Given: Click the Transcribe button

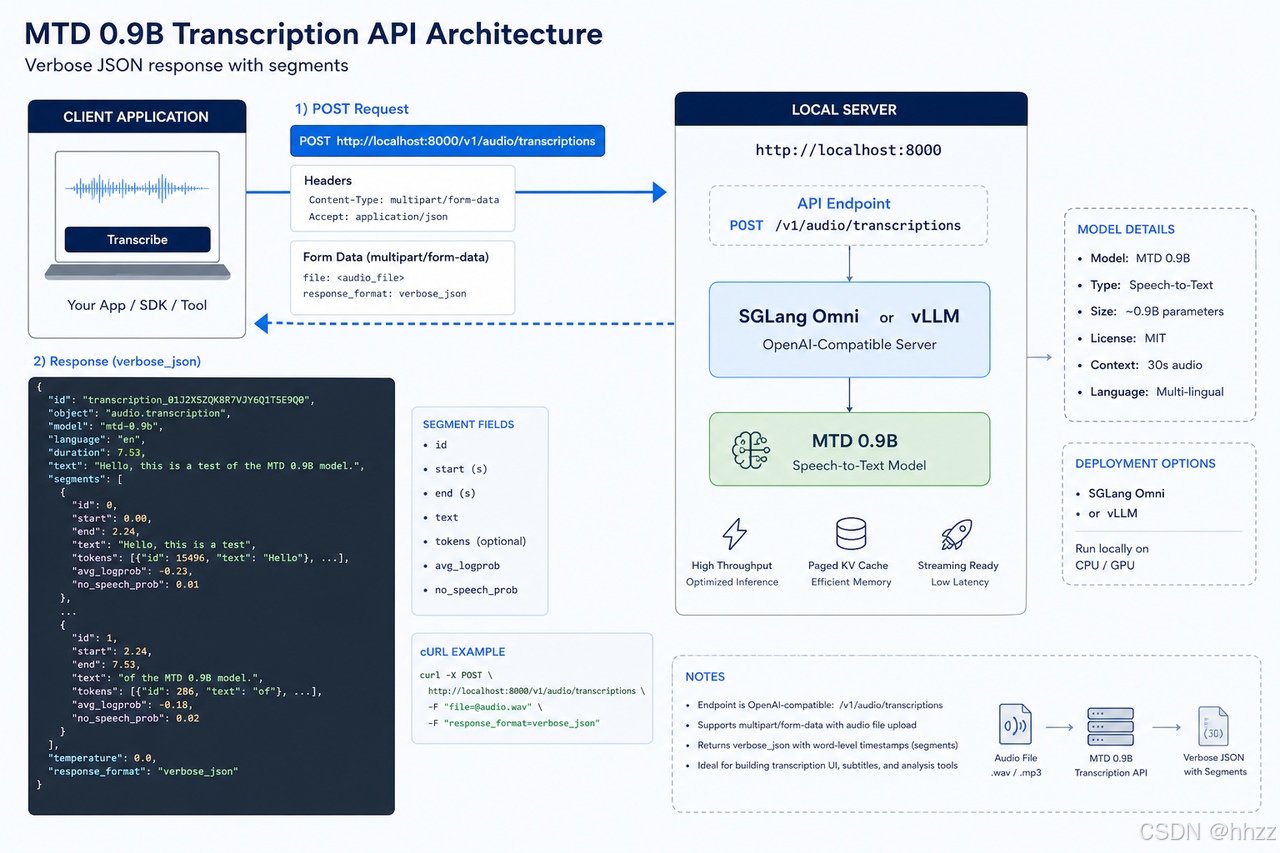Looking at the screenshot, I should [x=137, y=240].
